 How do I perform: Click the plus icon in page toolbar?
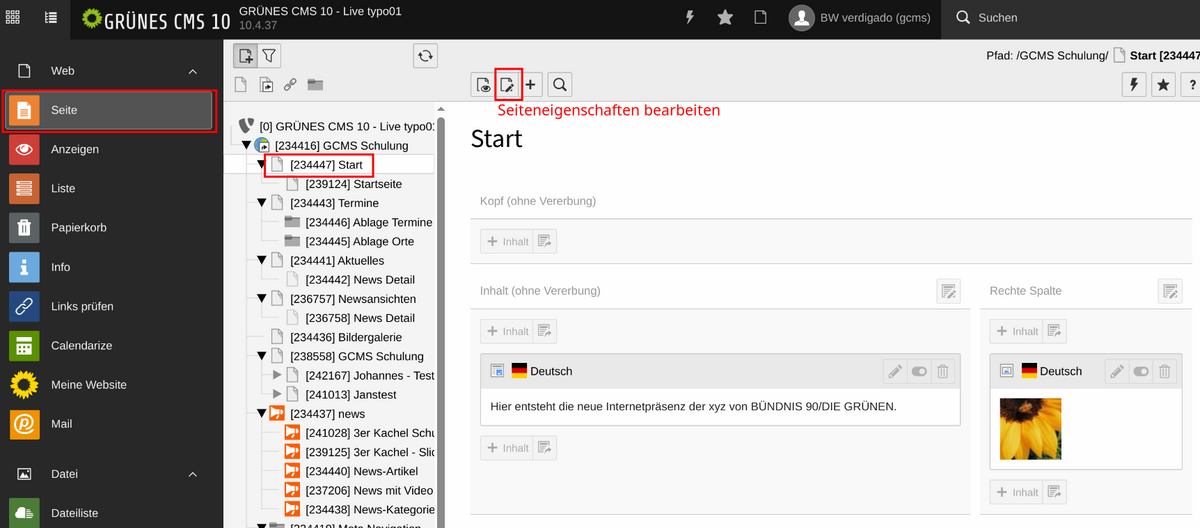pyautogui.click(x=532, y=85)
